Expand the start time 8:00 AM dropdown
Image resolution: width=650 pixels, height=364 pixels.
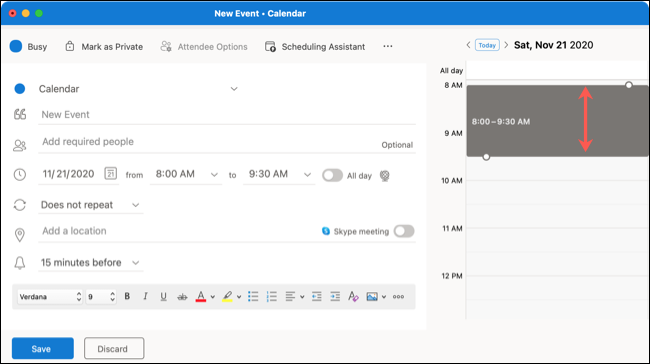pos(214,175)
